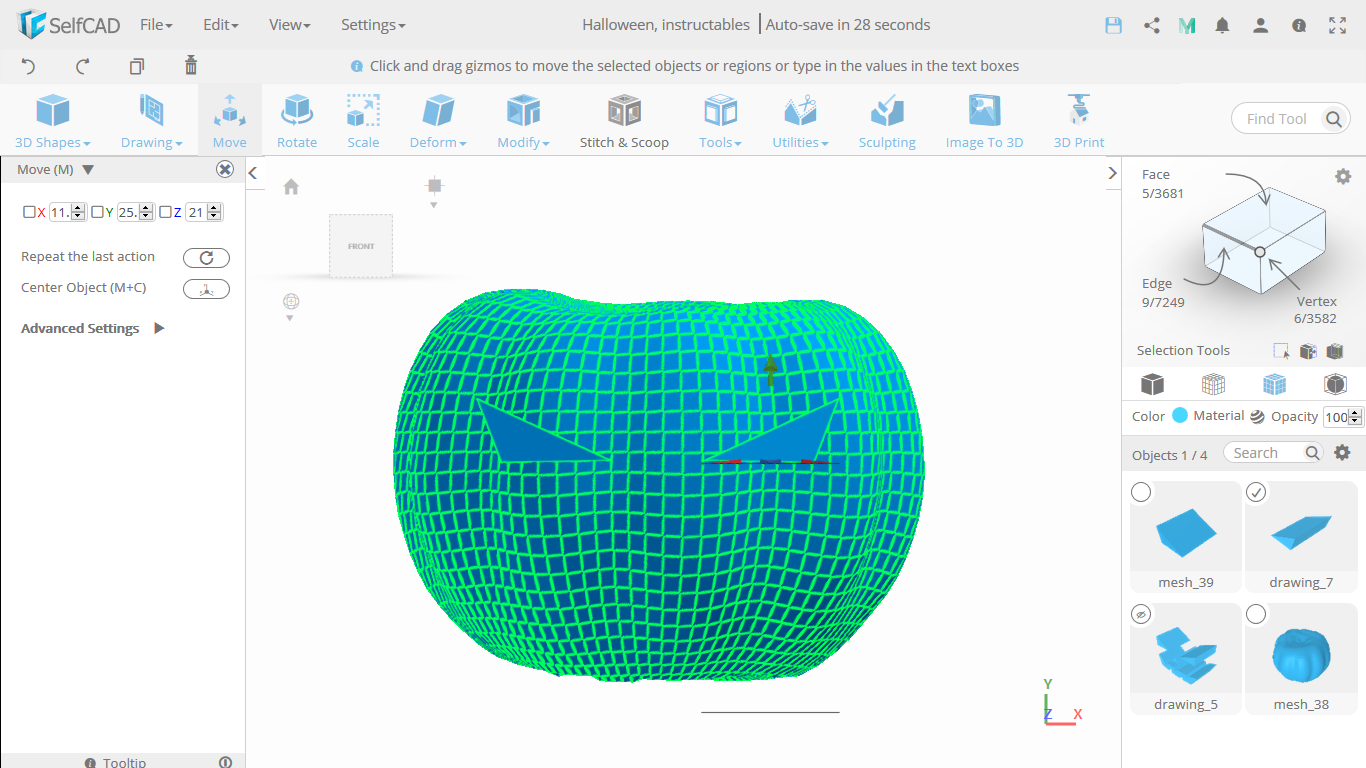
Task: Click the share icon
Action: [1151, 25]
